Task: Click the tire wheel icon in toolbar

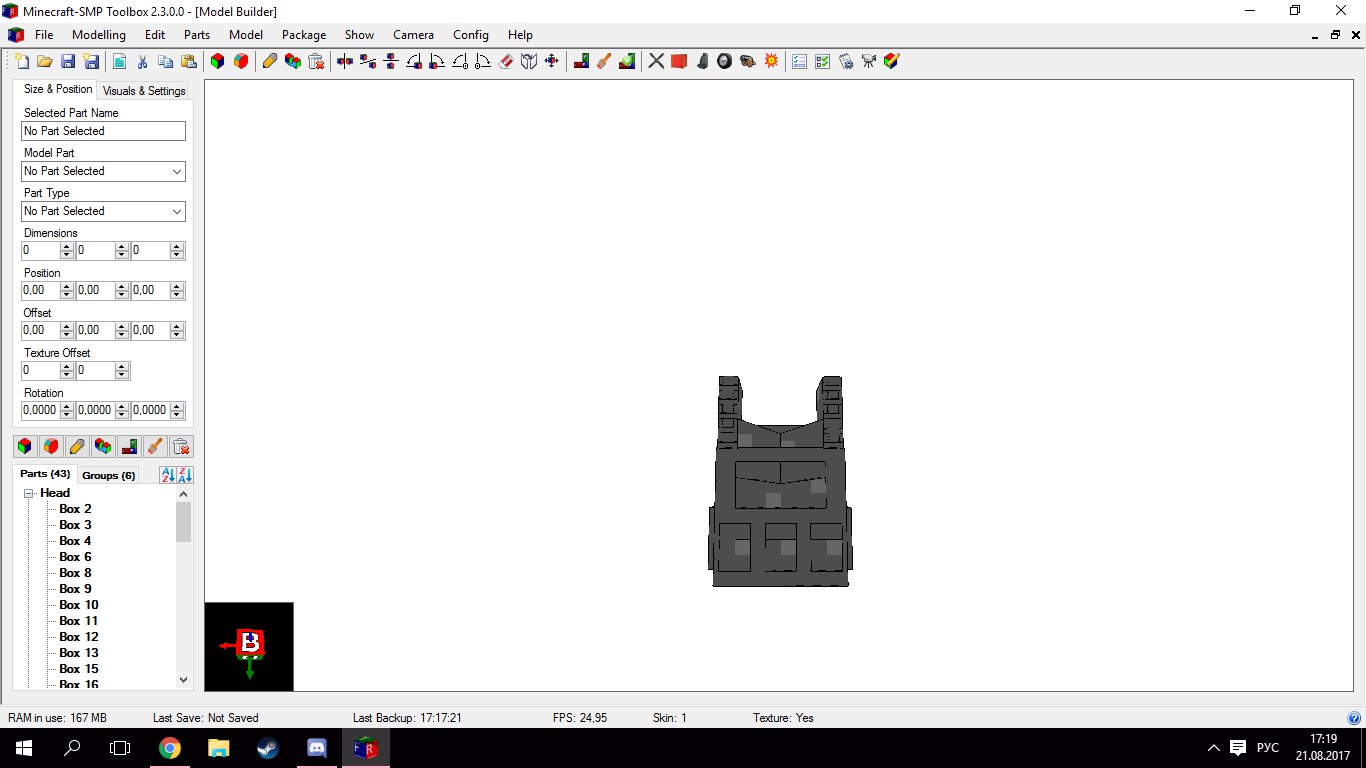Action: tap(725, 61)
